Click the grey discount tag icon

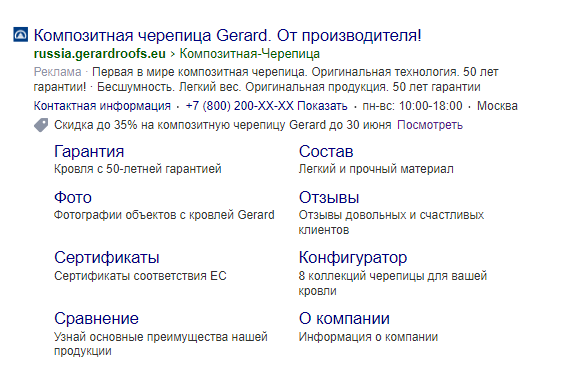pos(41,125)
